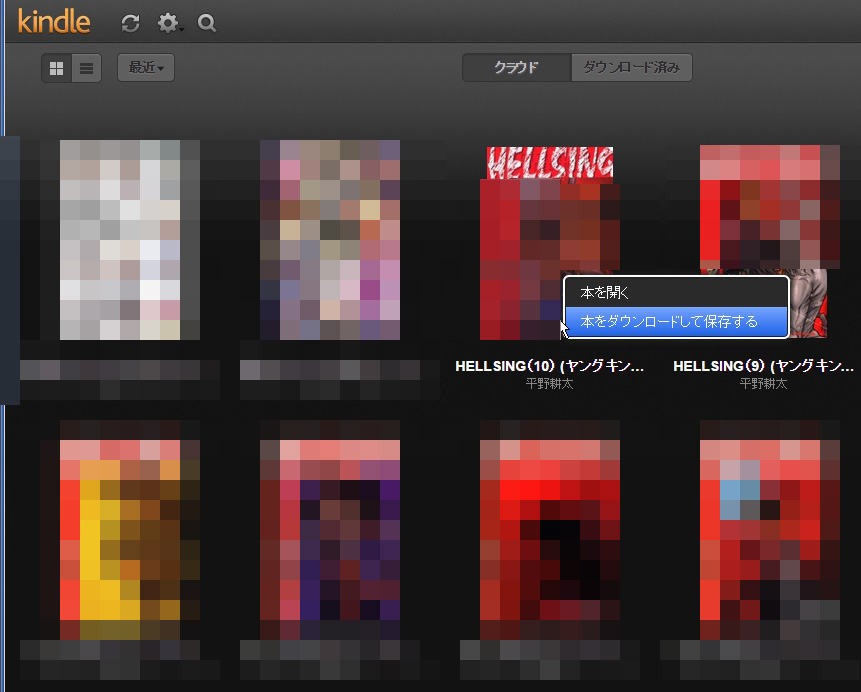Switch to grid view
Image resolution: width=861 pixels, height=692 pixels.
click(57, 68)
